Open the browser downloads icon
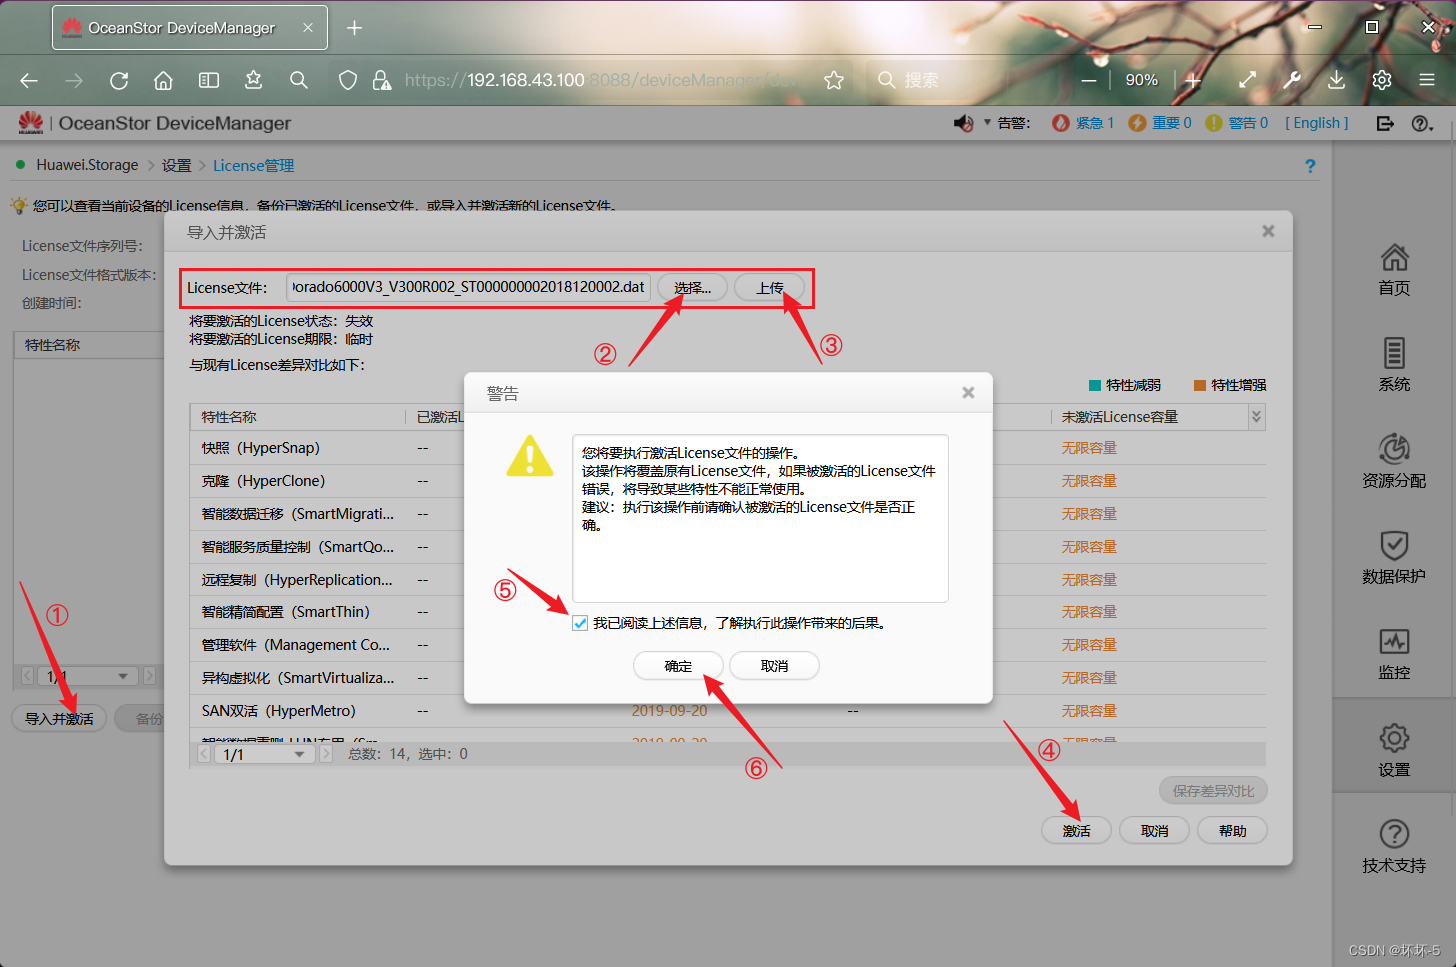The width and height of the screenshot is (1456, 967). (x=1336, y=80)
